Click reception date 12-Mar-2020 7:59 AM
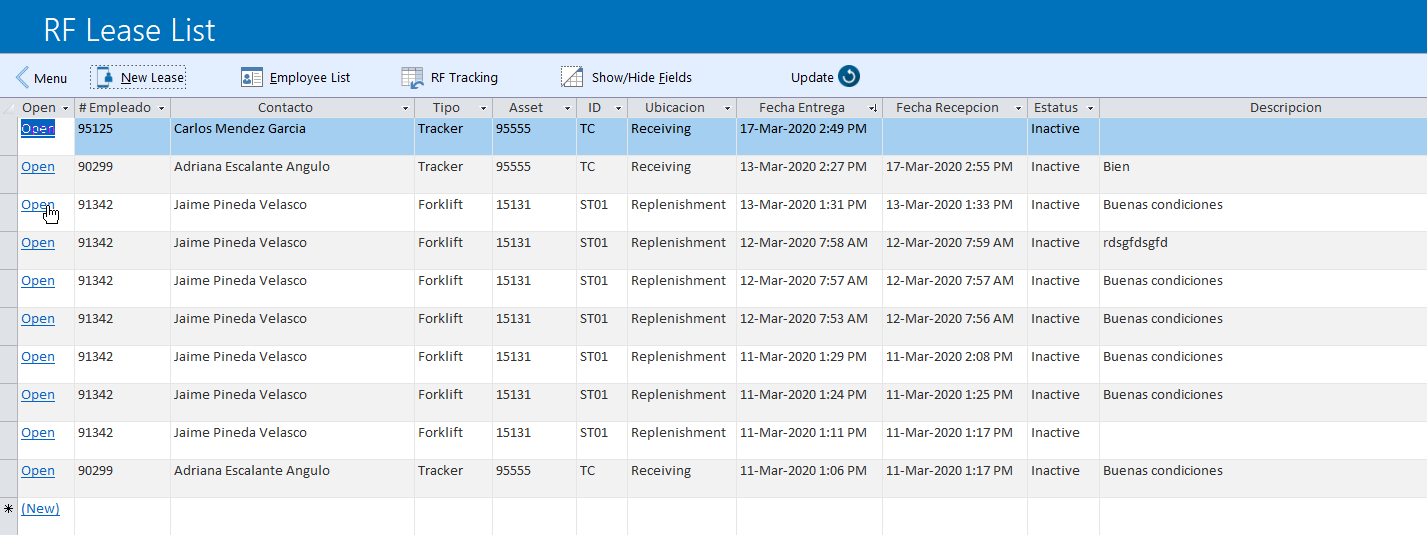Screen dimensions: 1427x535 point(954,250)
